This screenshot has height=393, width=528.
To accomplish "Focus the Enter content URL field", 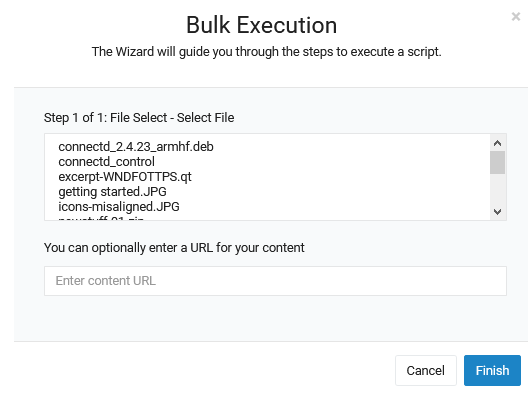I will point(275,281).
